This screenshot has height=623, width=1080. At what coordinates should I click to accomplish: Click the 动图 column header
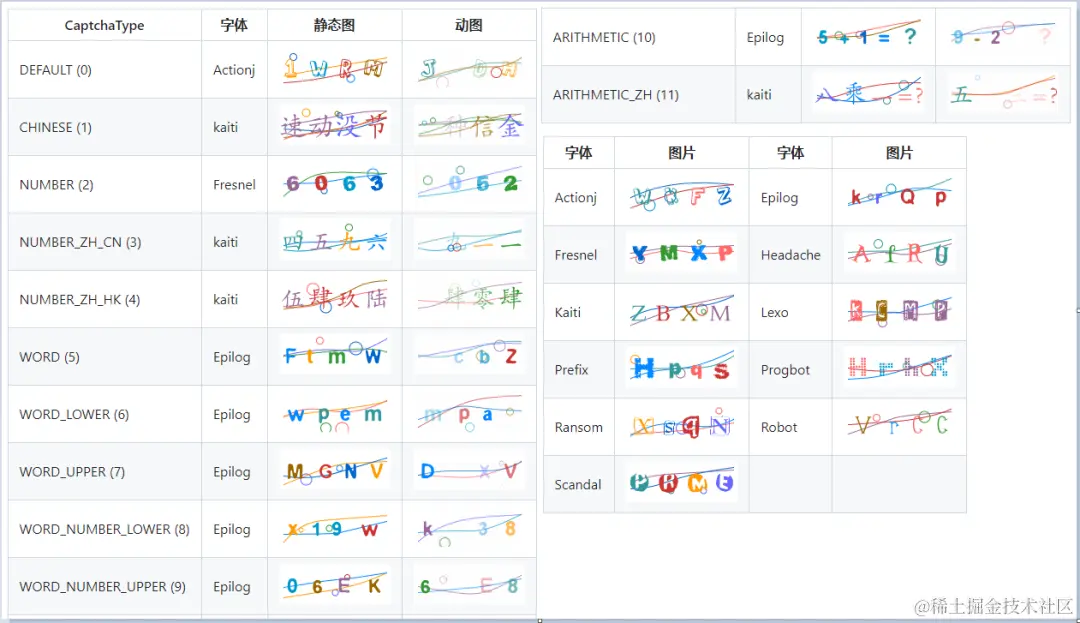[468, 24]
